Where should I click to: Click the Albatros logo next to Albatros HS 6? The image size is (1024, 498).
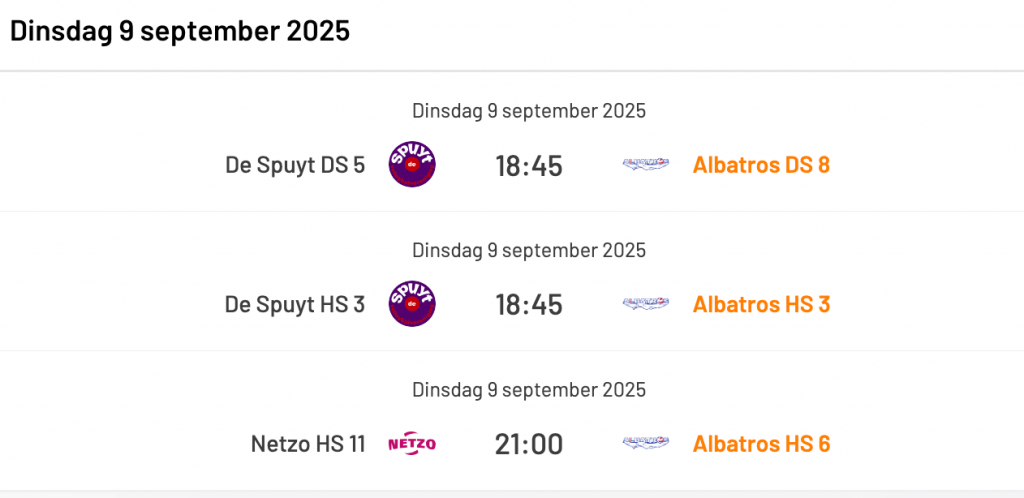(x=645, y=444)
